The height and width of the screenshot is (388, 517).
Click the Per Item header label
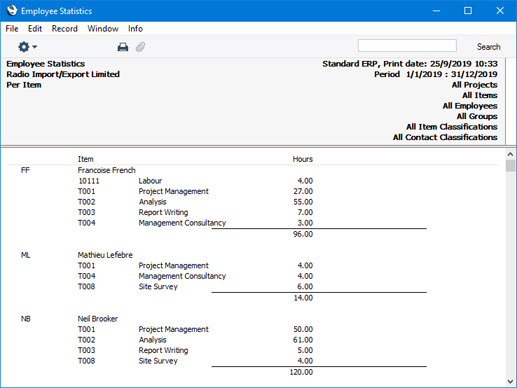[x=24, y=85]
